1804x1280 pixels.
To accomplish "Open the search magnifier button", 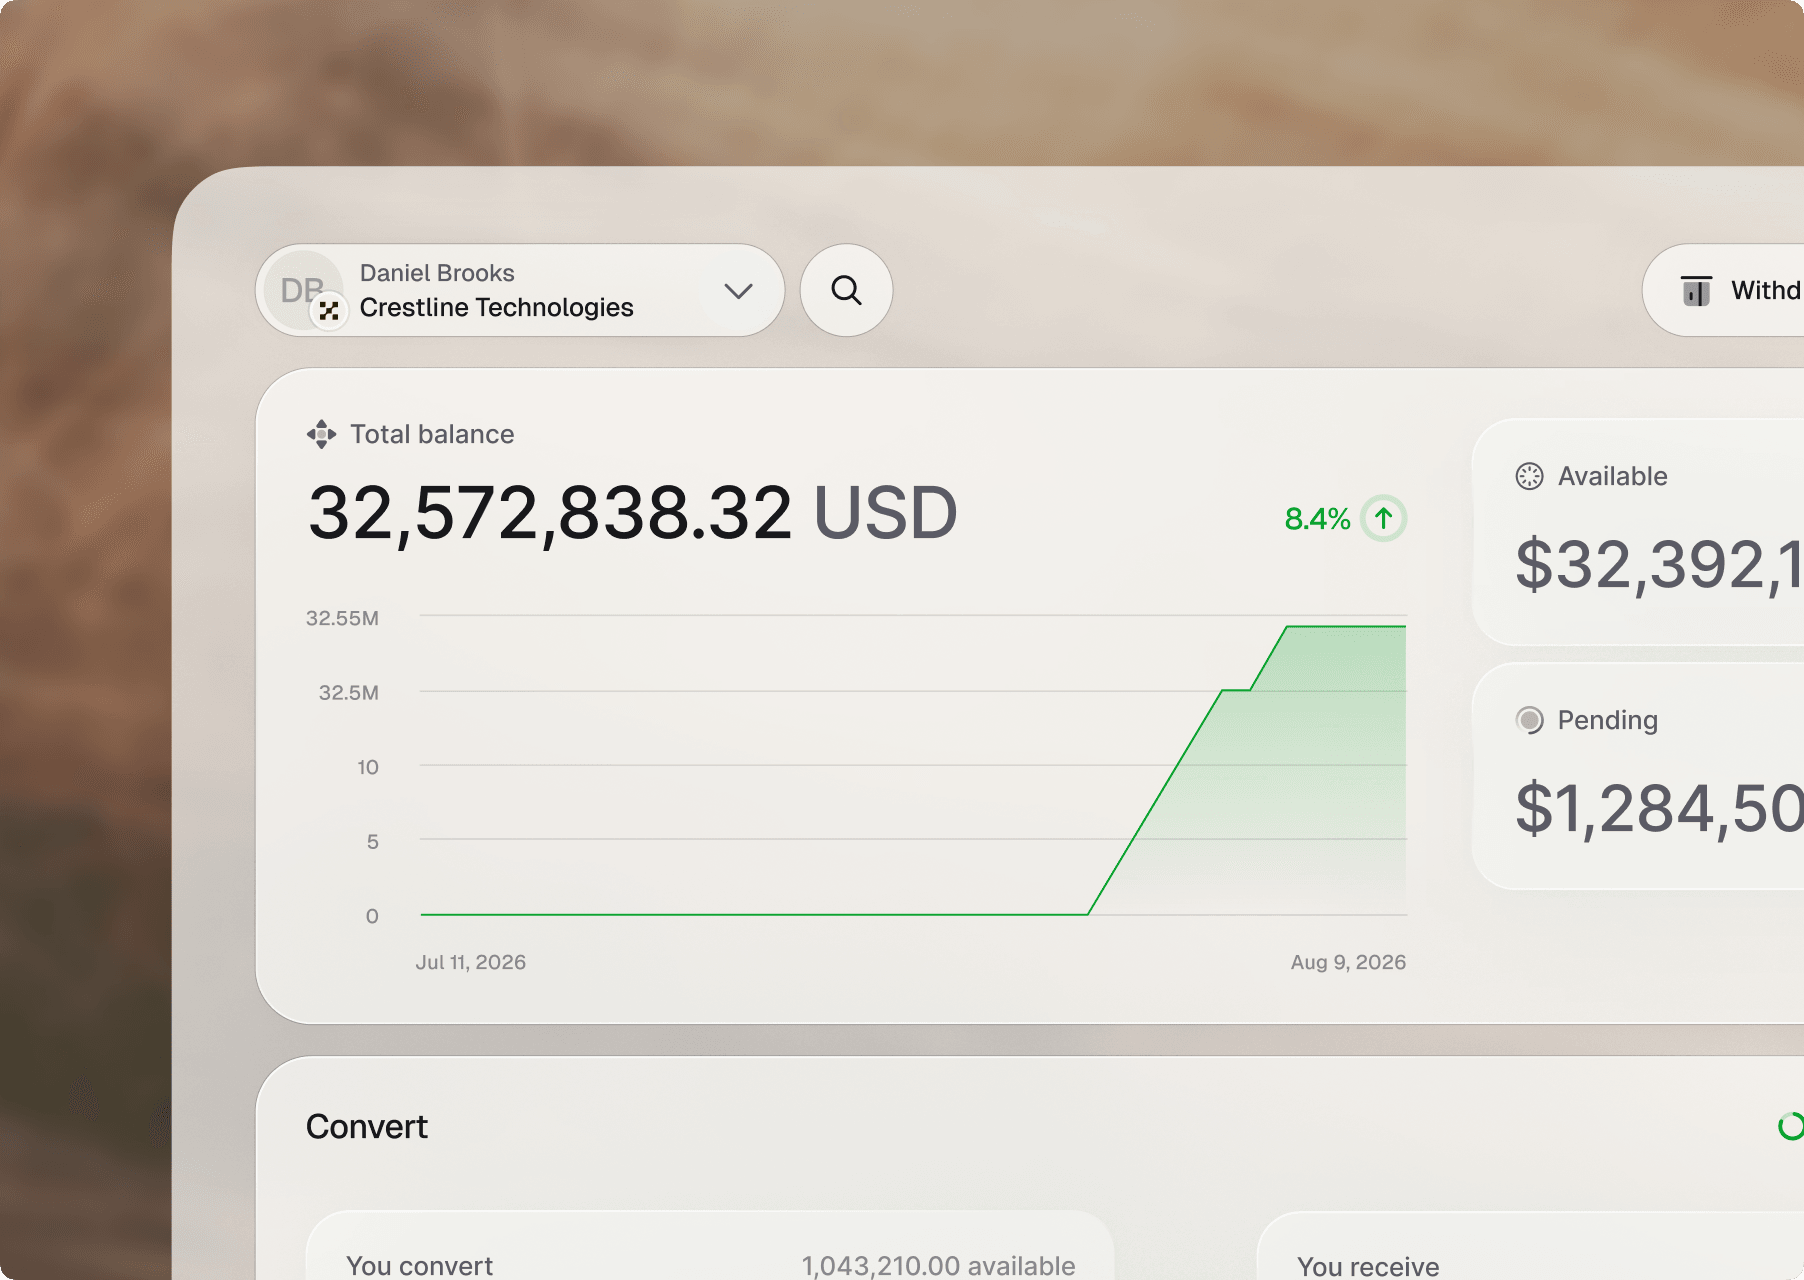I will pyautogui.click(x=846, y=290).
